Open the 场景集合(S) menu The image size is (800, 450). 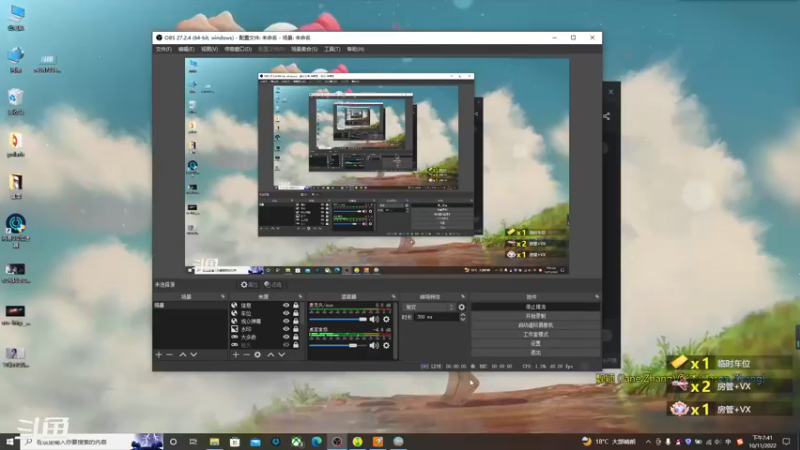point(304,49)
